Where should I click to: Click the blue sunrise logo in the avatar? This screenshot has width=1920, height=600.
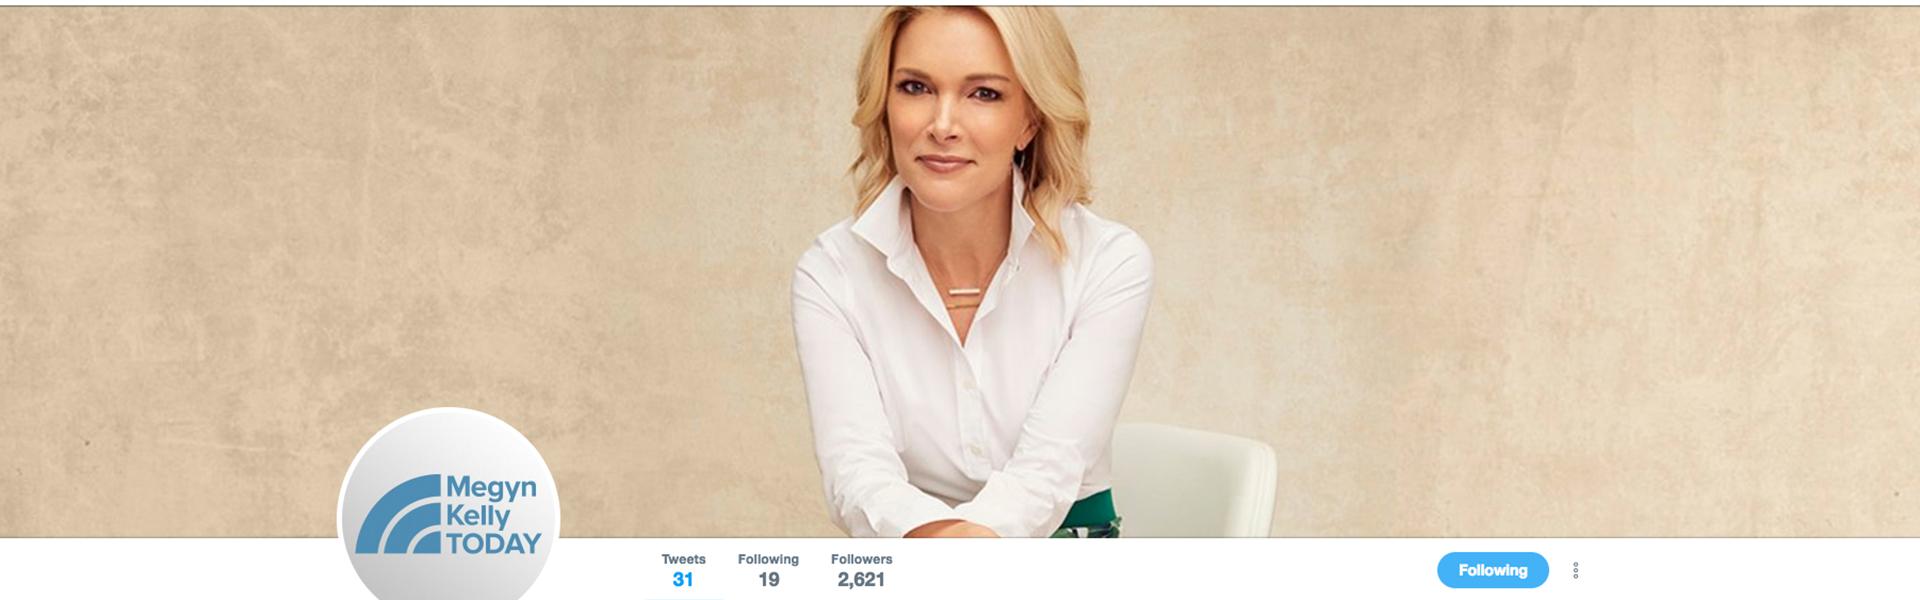399,514
